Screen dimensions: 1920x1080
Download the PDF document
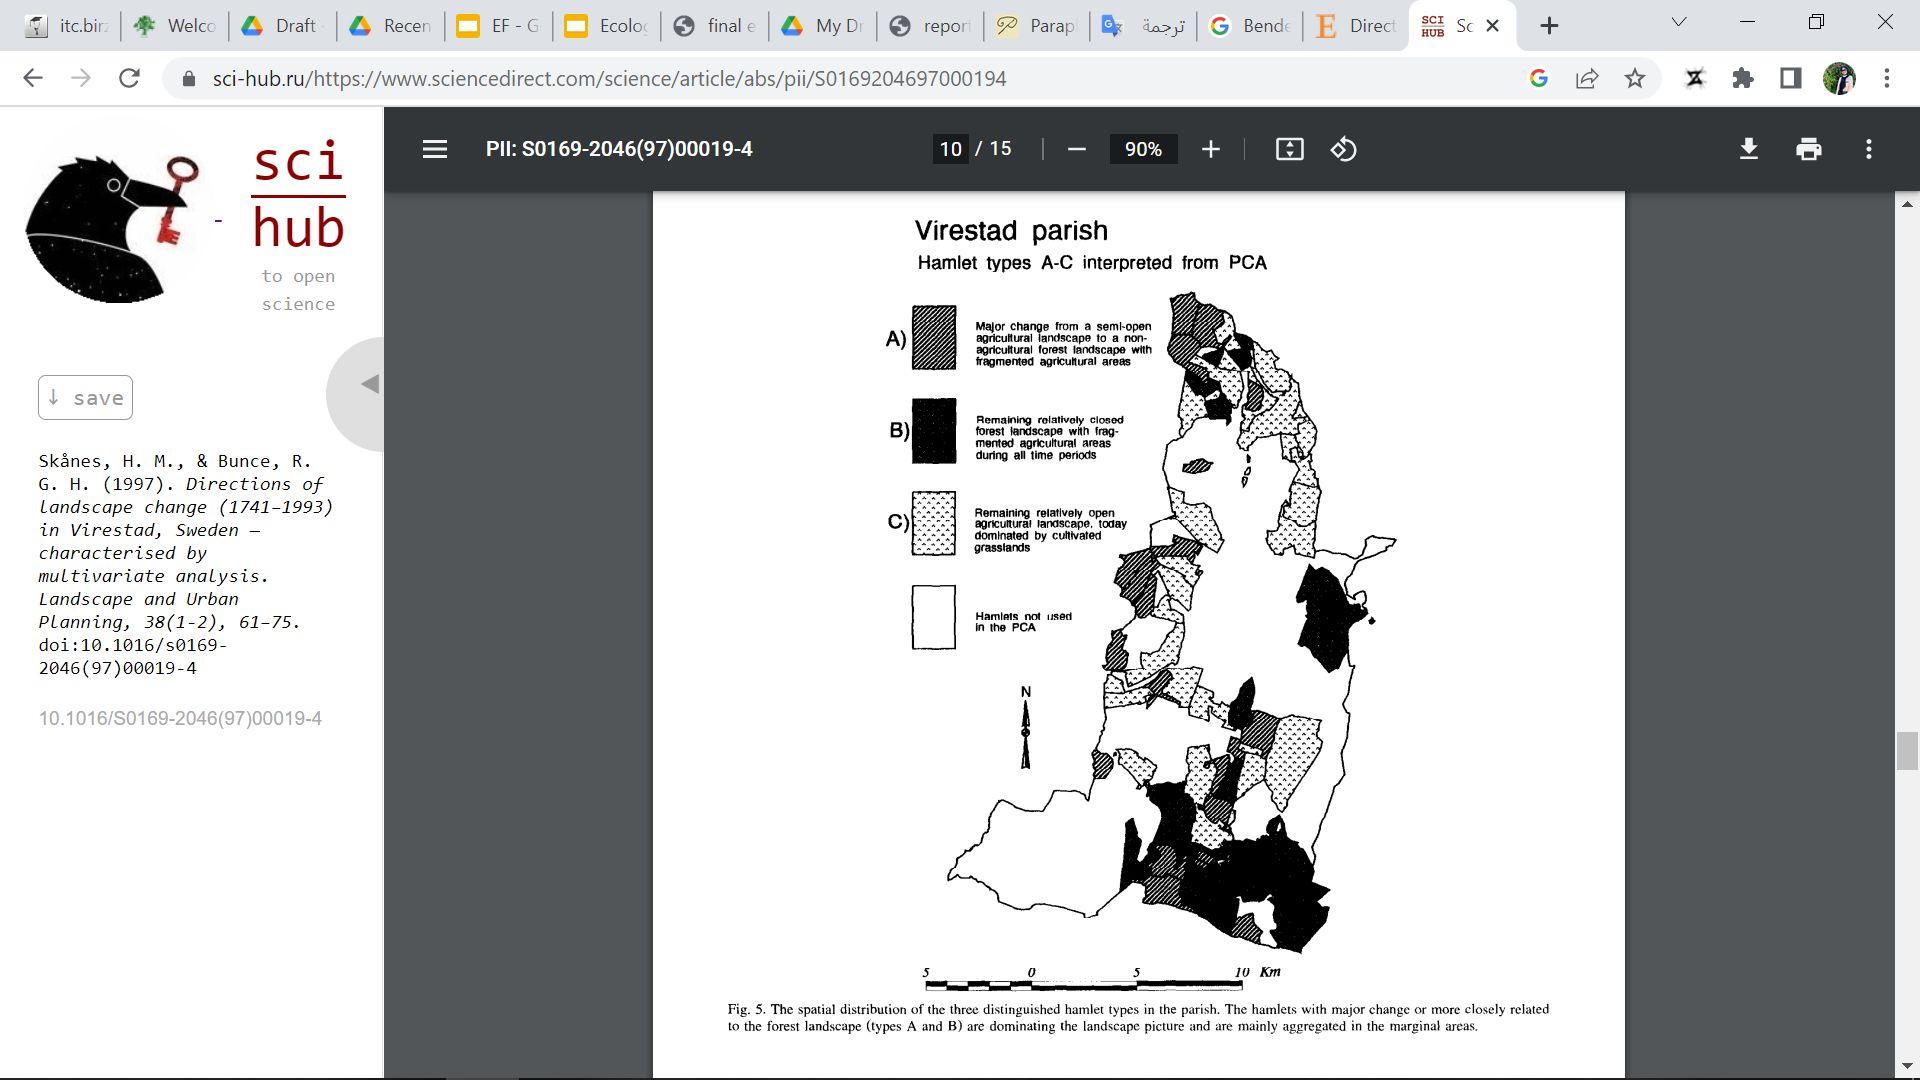point(1748,149)
